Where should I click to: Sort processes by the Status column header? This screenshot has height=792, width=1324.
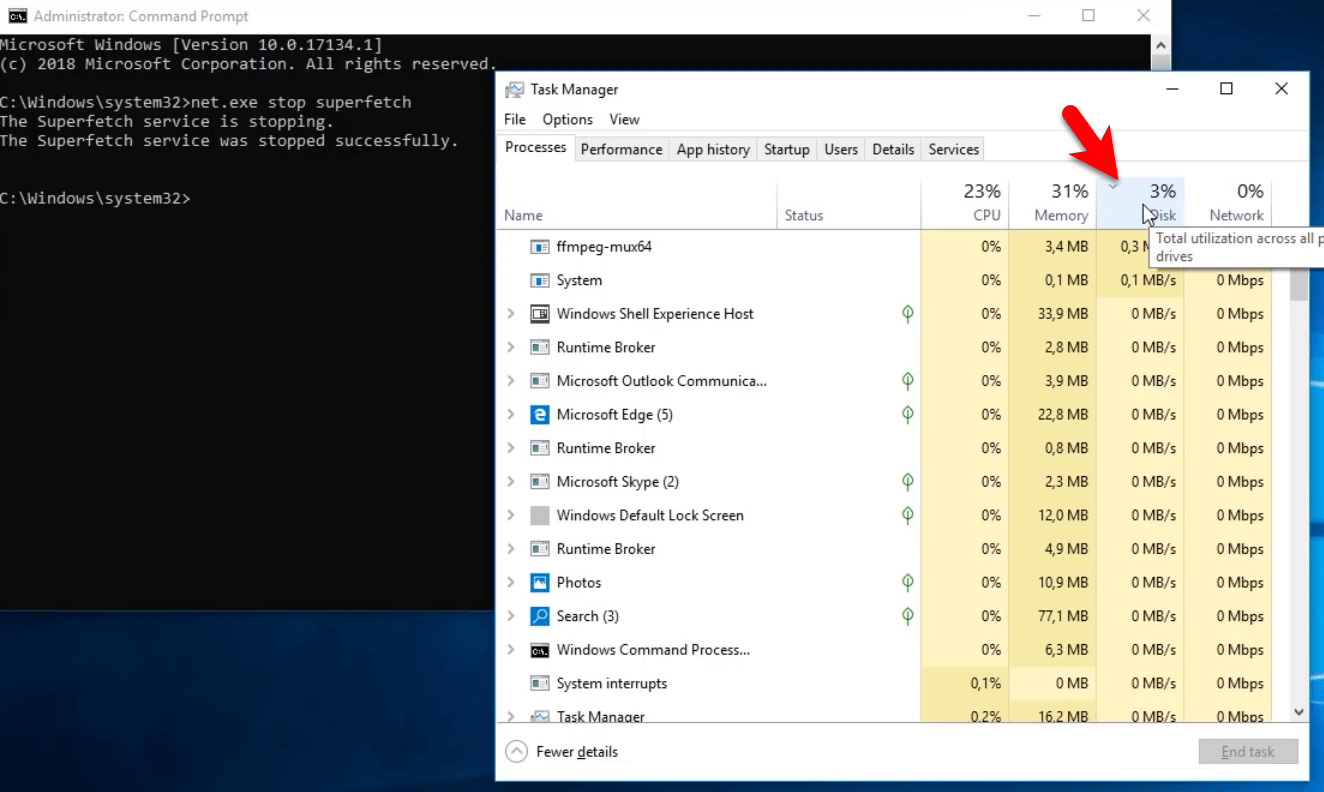click(849, 203)
